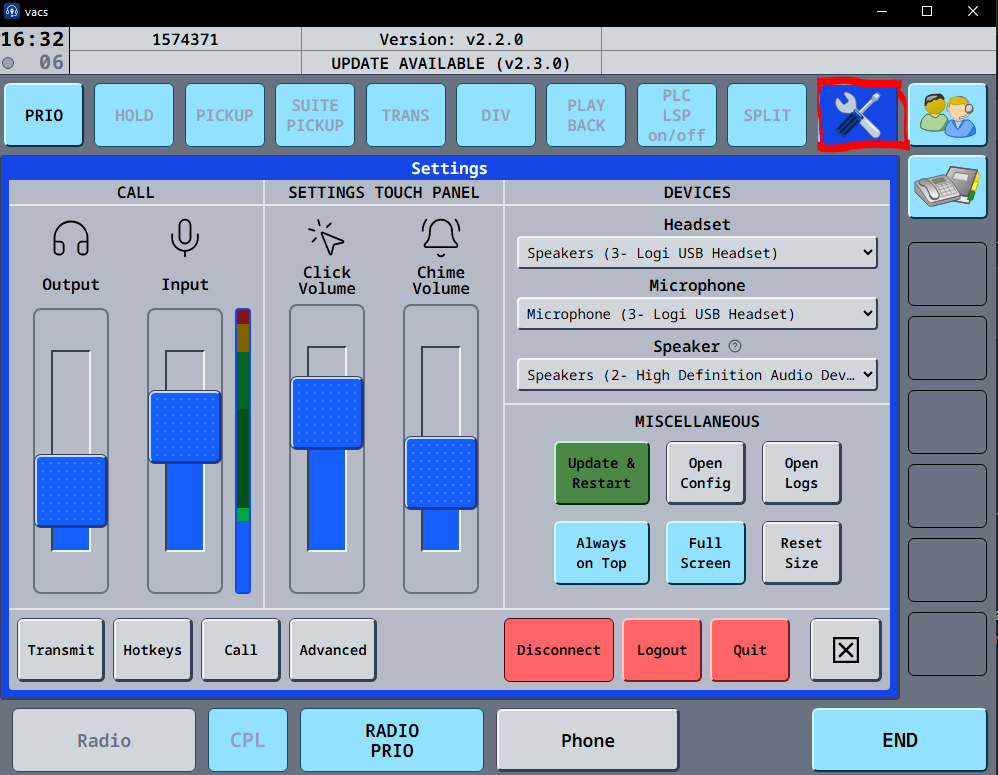Open the settings wrench and screwdriver icon
The height and width of the screenshot is (775, 998).
(x=859, y=115)
